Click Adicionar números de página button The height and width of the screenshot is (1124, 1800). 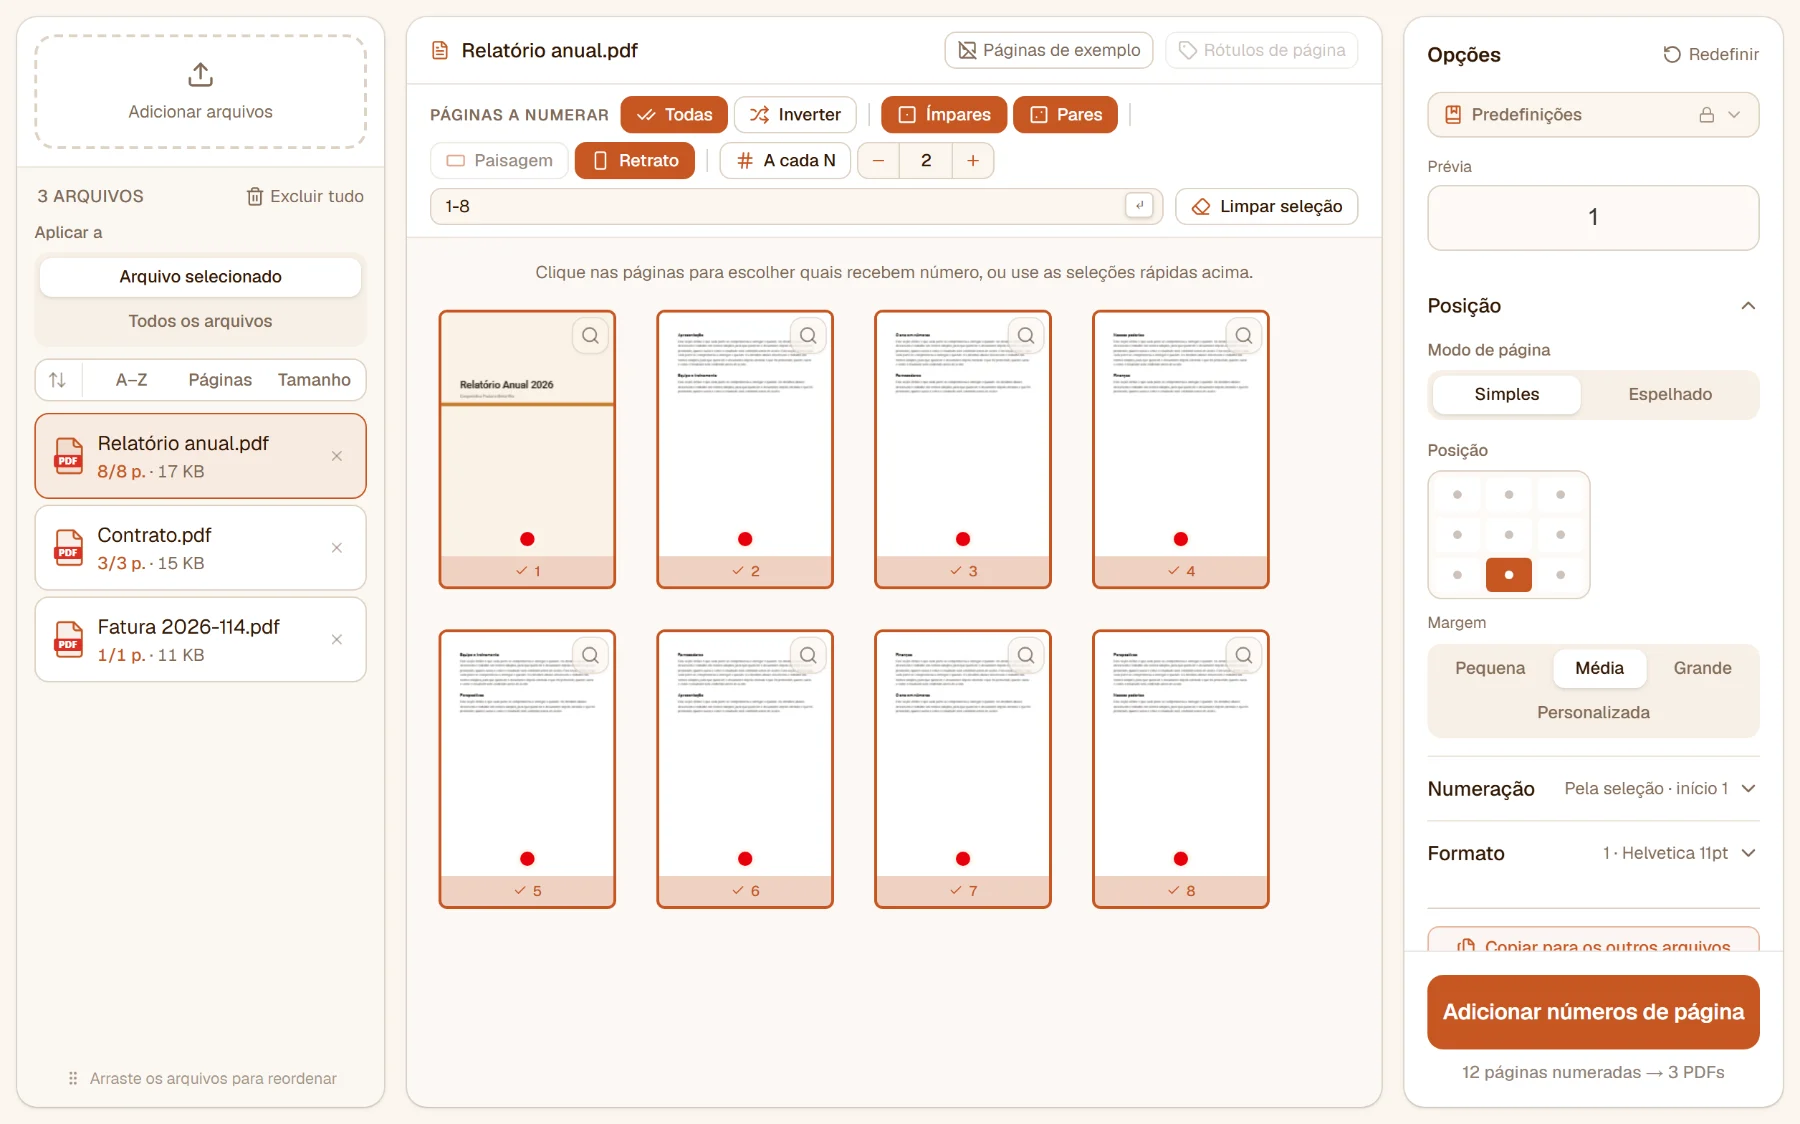click(1593, 1012)
